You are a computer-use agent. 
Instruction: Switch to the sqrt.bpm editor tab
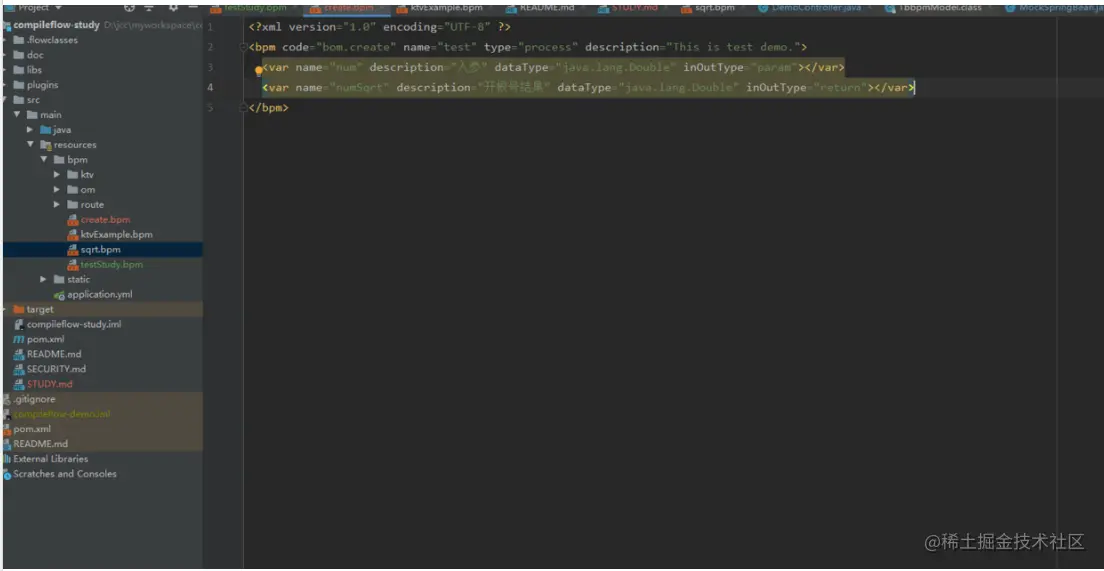pyautogui.click(x=713, y=8)
